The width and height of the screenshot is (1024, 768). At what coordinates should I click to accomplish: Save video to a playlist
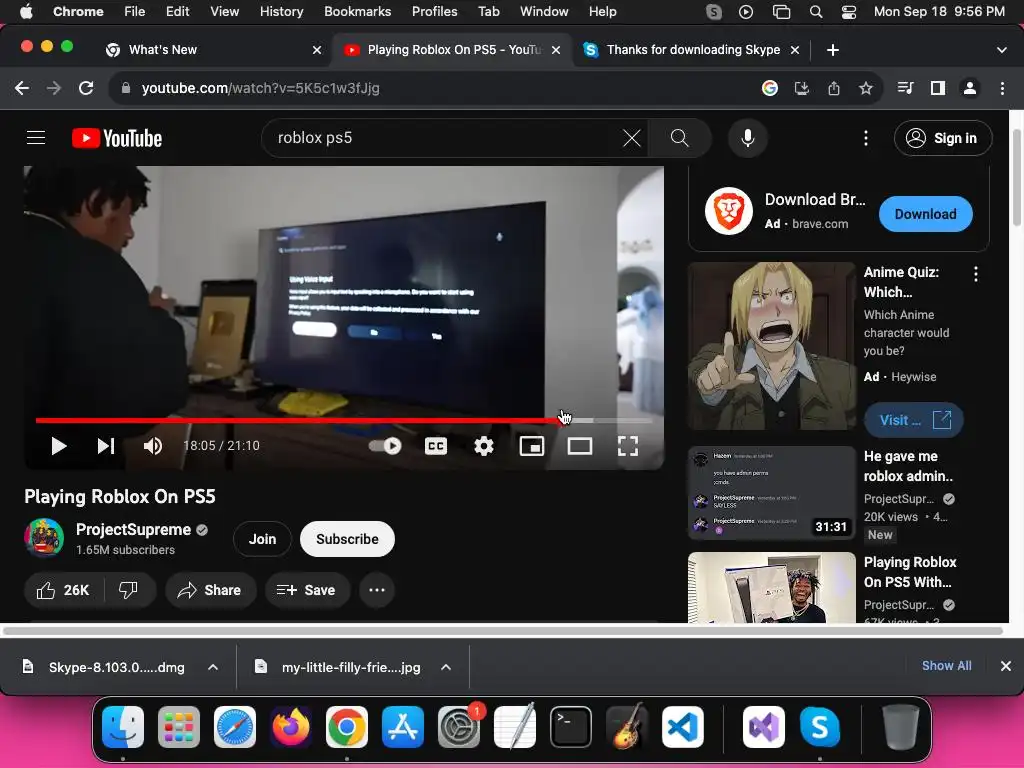click(307, 590)
